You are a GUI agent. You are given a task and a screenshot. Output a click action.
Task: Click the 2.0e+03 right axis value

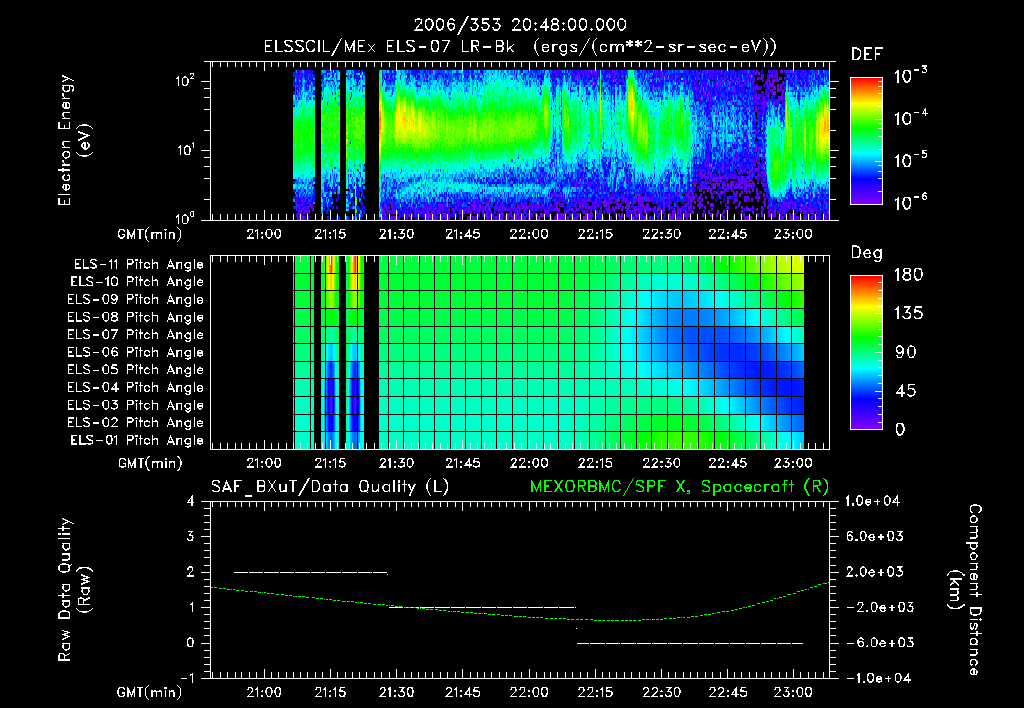(874, 571)
